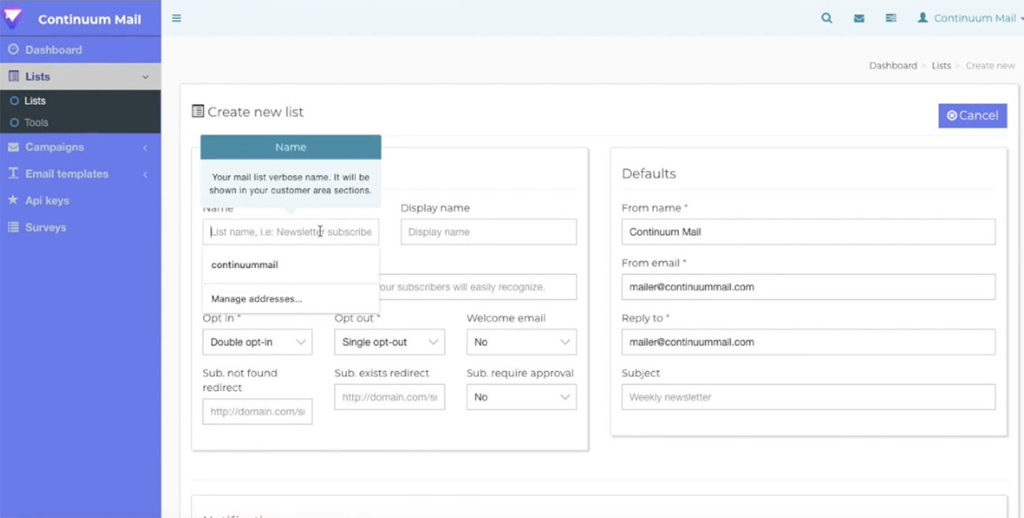This screenshot has width=1024, height=518.
Task: Edit the From name field
Action: pos(808,232)
